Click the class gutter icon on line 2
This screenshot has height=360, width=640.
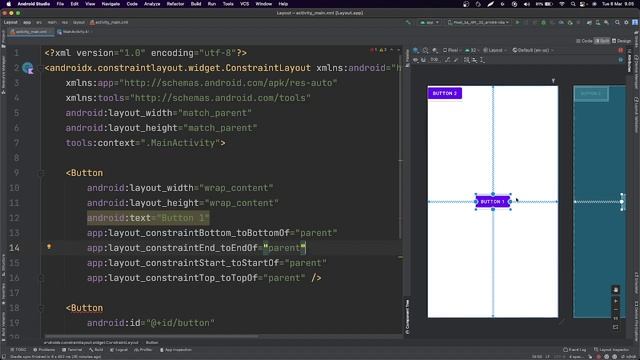pyautogui.click(x=28, y=68)
